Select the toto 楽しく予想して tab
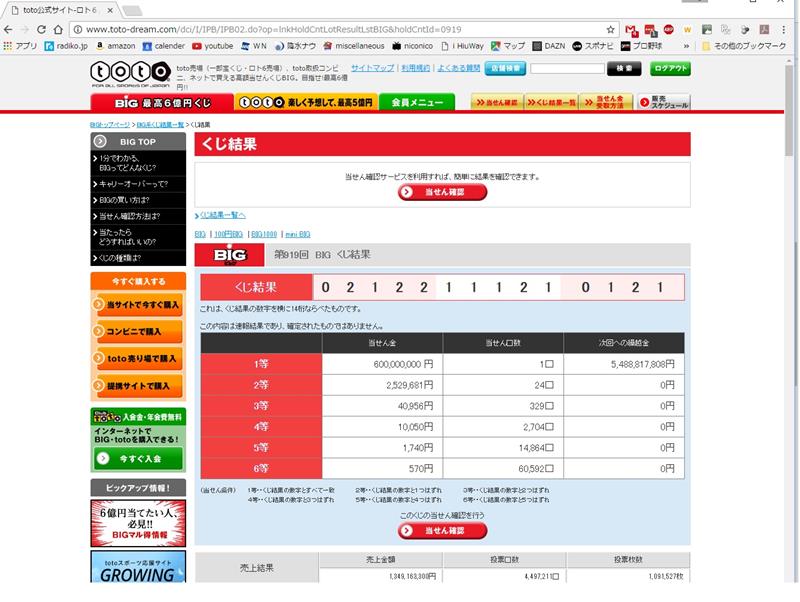Viewport: 800px width, 602px height. [306, 103]
